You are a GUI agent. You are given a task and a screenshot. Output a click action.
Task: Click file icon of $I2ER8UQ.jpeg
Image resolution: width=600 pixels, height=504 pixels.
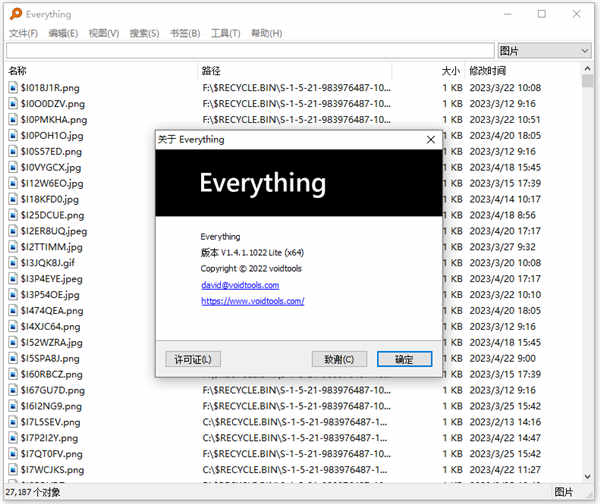[13, 231]
